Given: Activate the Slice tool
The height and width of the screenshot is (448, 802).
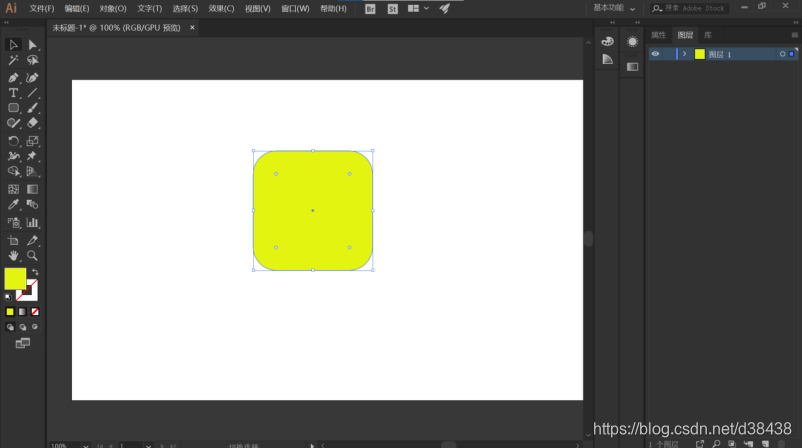Looking at the screenshot, I should [32, 240].
